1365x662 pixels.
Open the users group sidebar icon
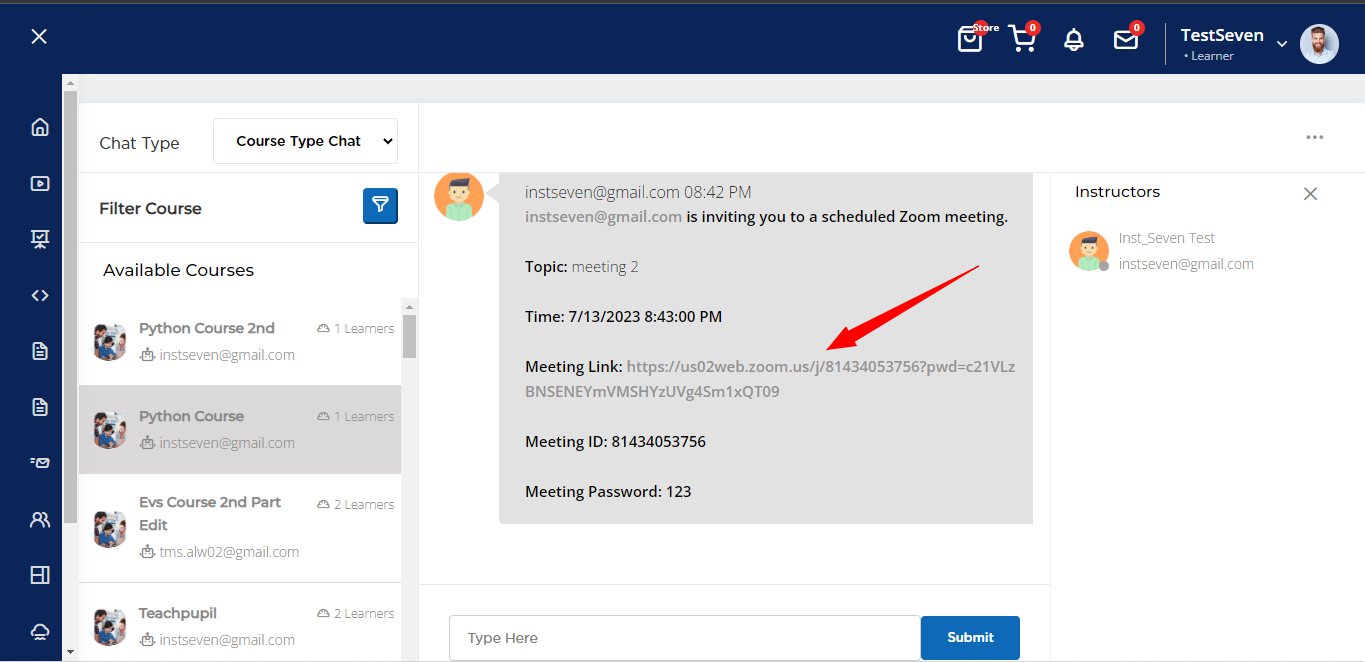pos(40,519)
